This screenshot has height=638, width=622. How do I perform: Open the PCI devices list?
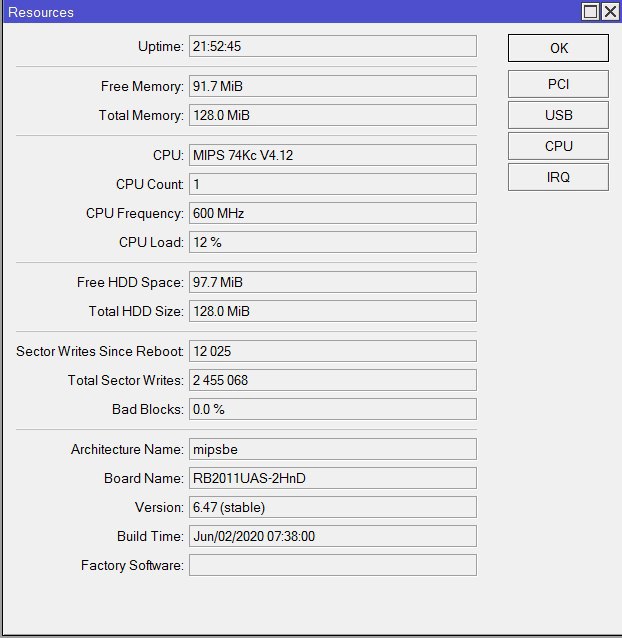click(x=558, y=84)
